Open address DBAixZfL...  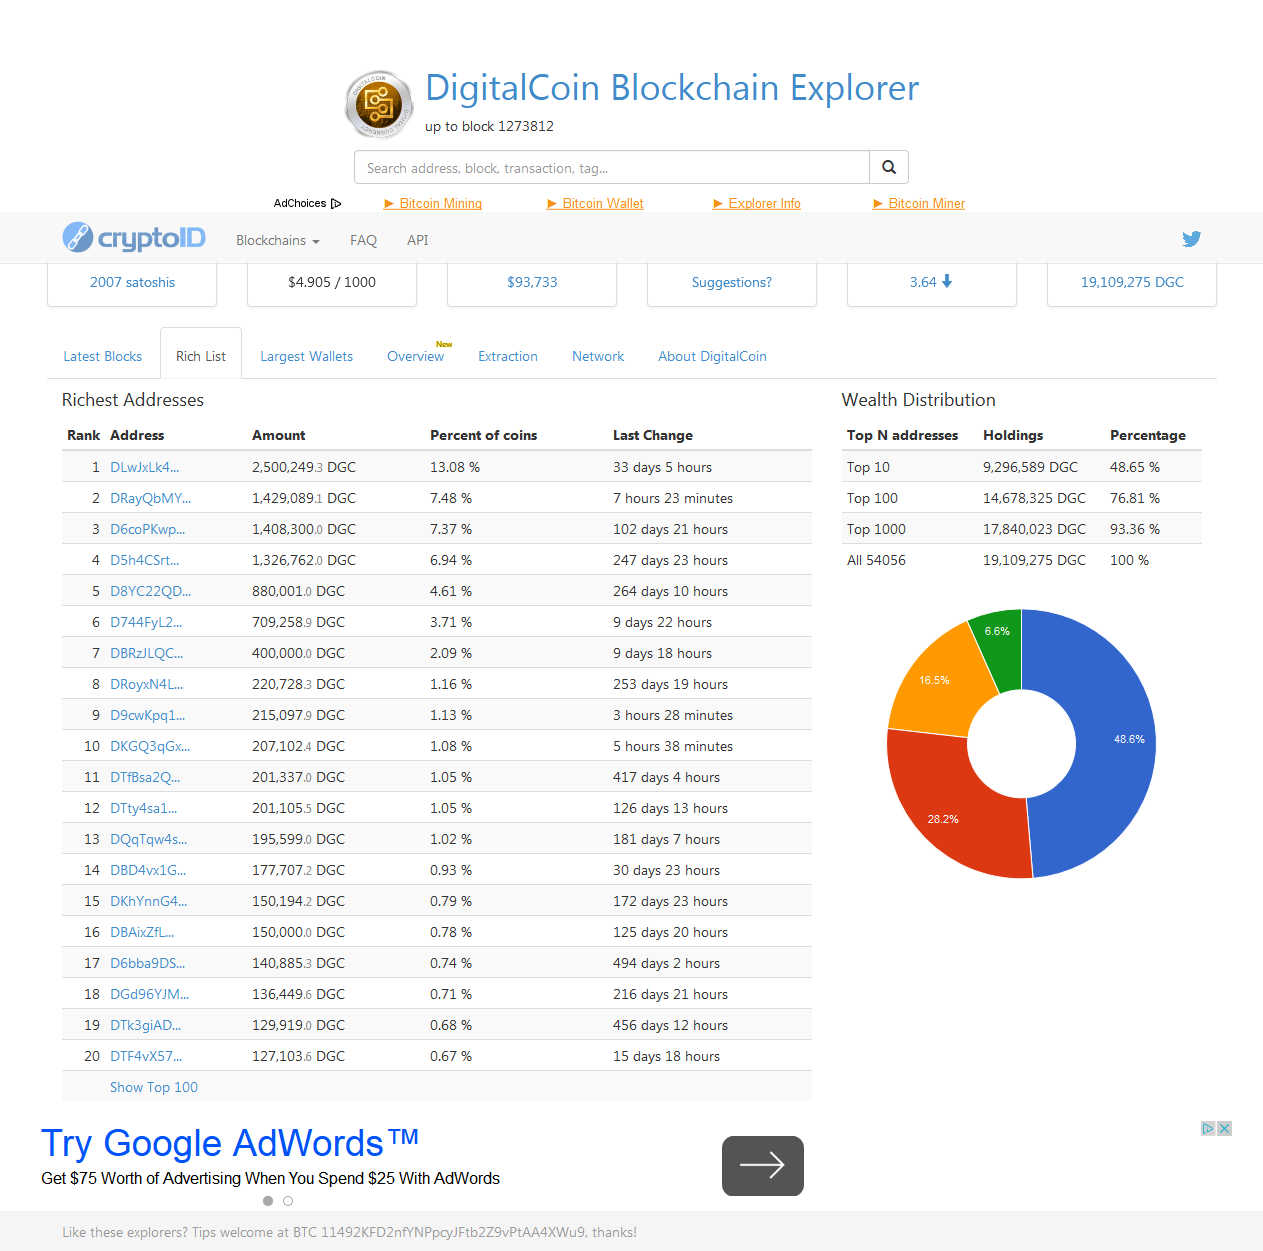point(142,932)
